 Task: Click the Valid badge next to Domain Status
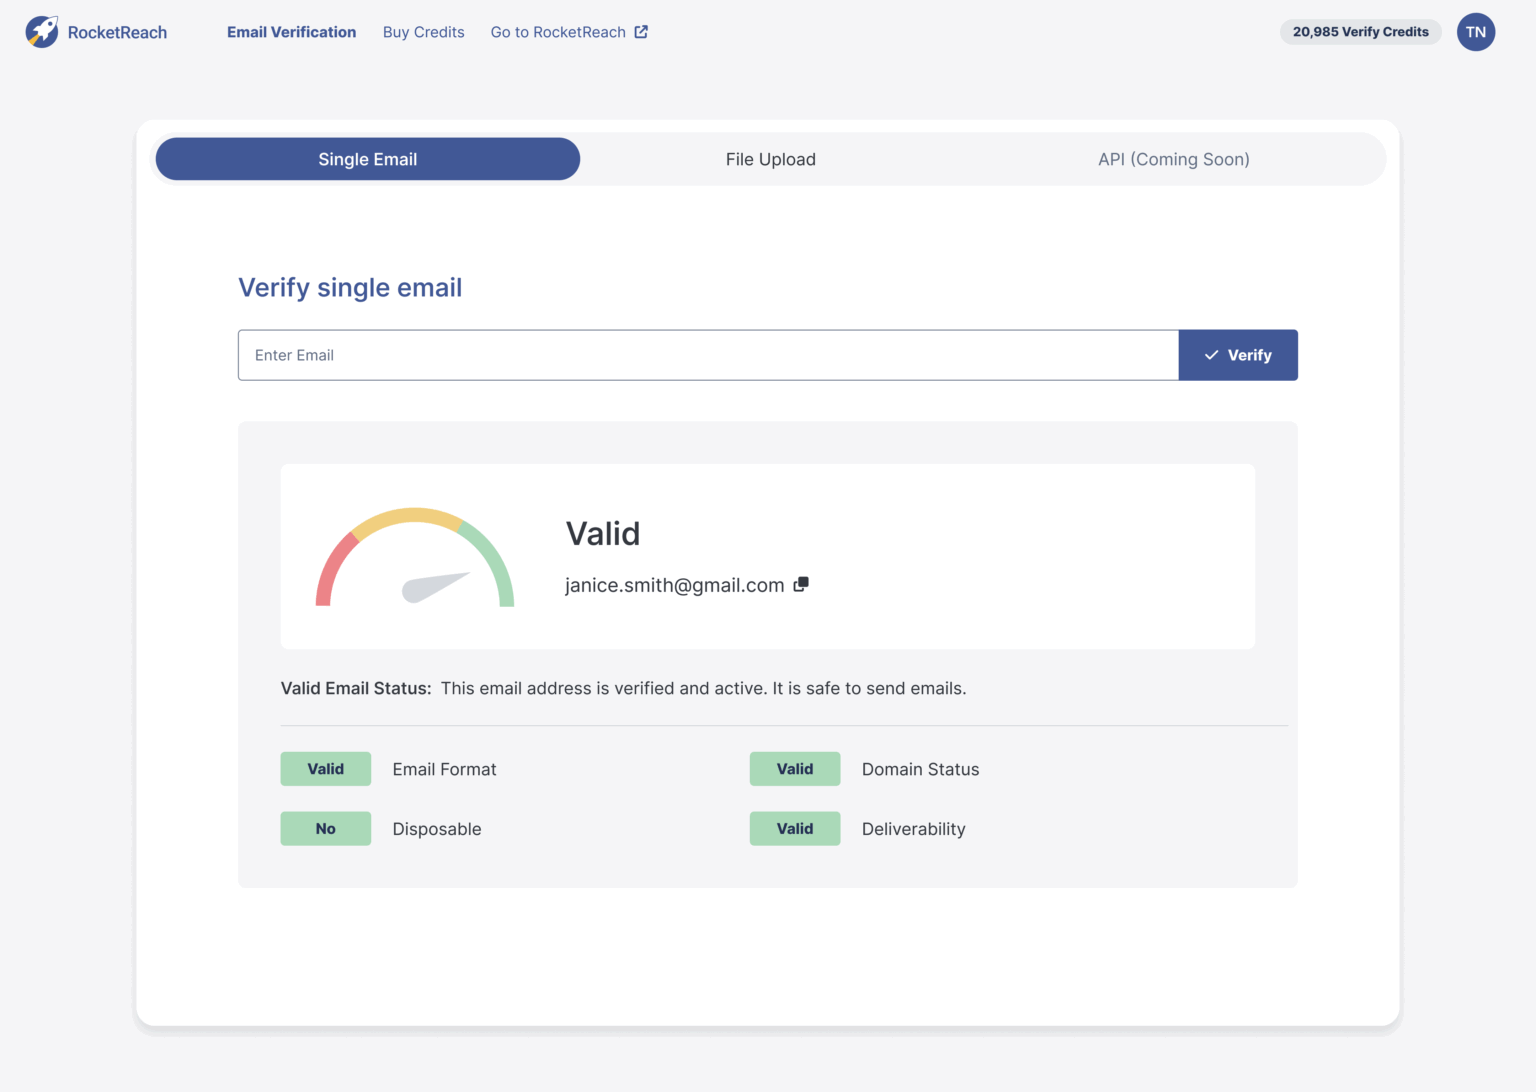pos(794,768)
